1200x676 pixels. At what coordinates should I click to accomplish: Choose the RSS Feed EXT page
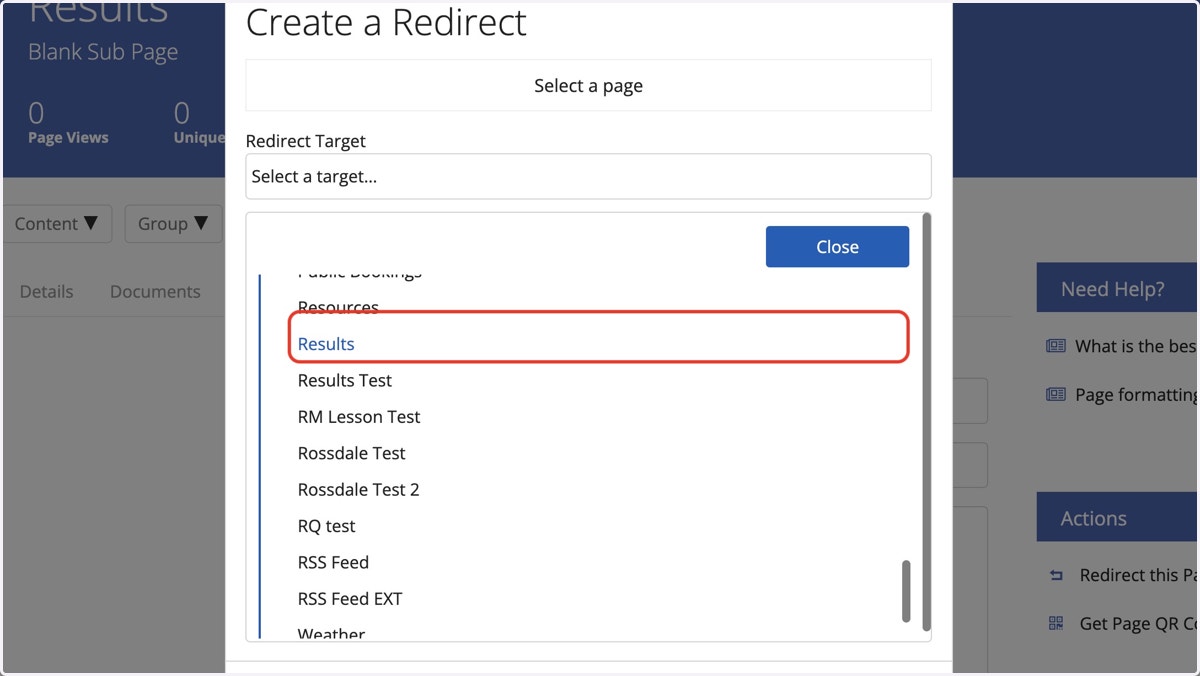click(350, 599)
